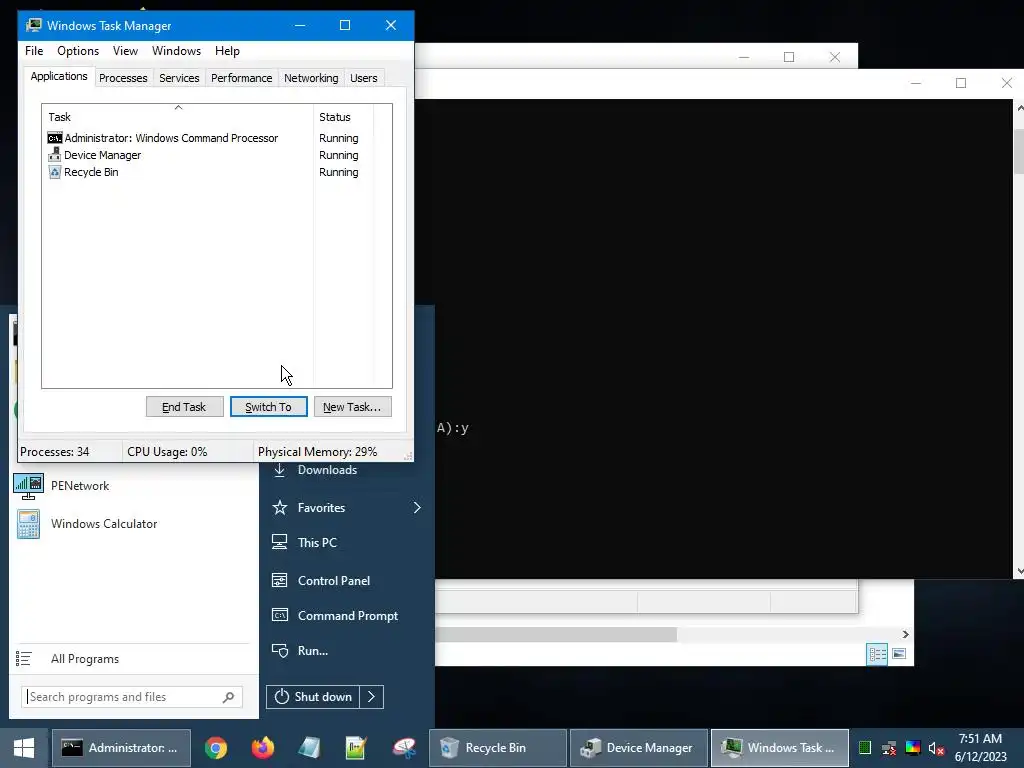Click the command window scroll down arrow
Screen dimensions: 1024x768
coord(1019,571)
